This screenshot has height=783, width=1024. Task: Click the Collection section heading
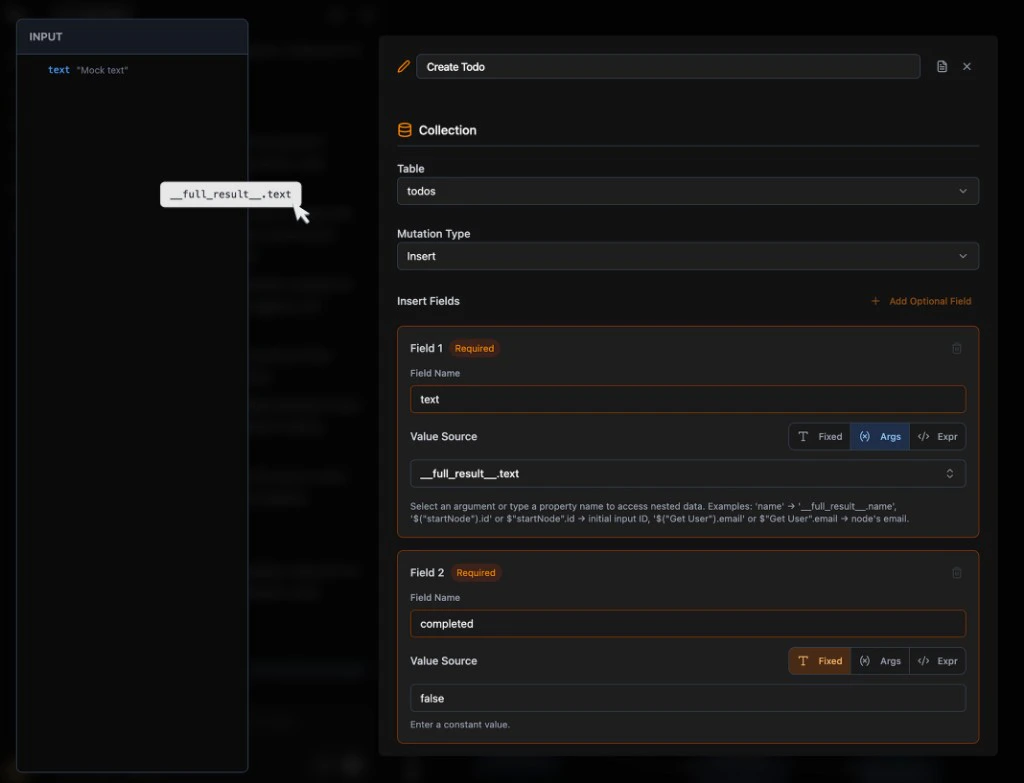[447, 130]
